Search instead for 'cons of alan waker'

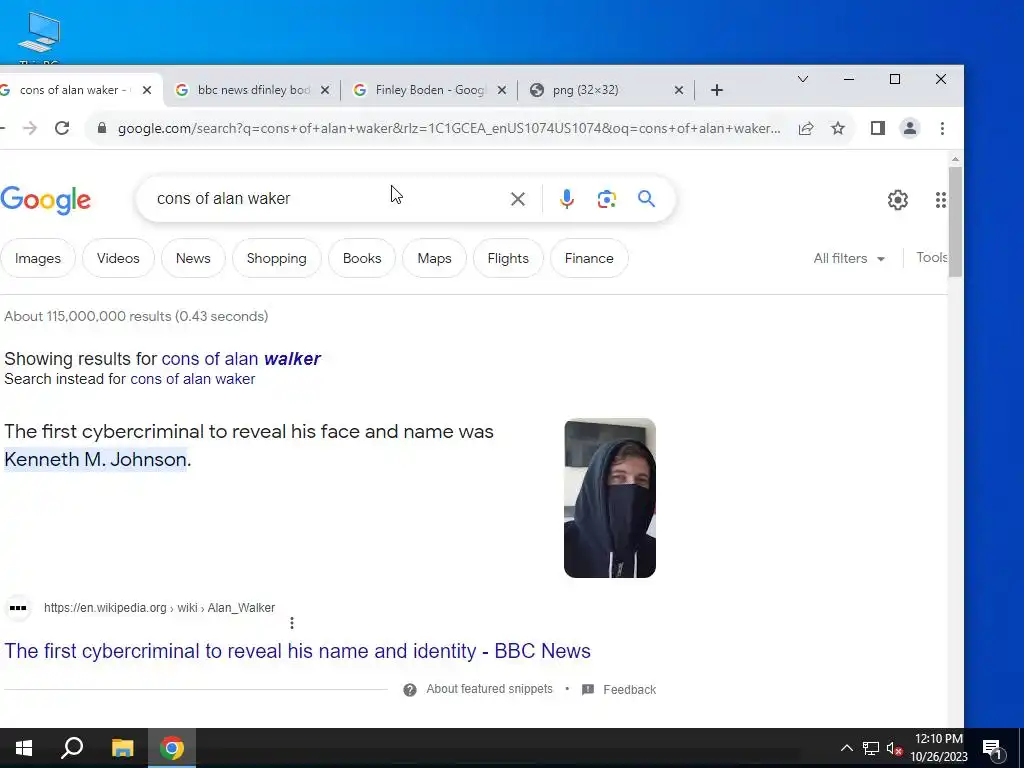coord(193,379)
